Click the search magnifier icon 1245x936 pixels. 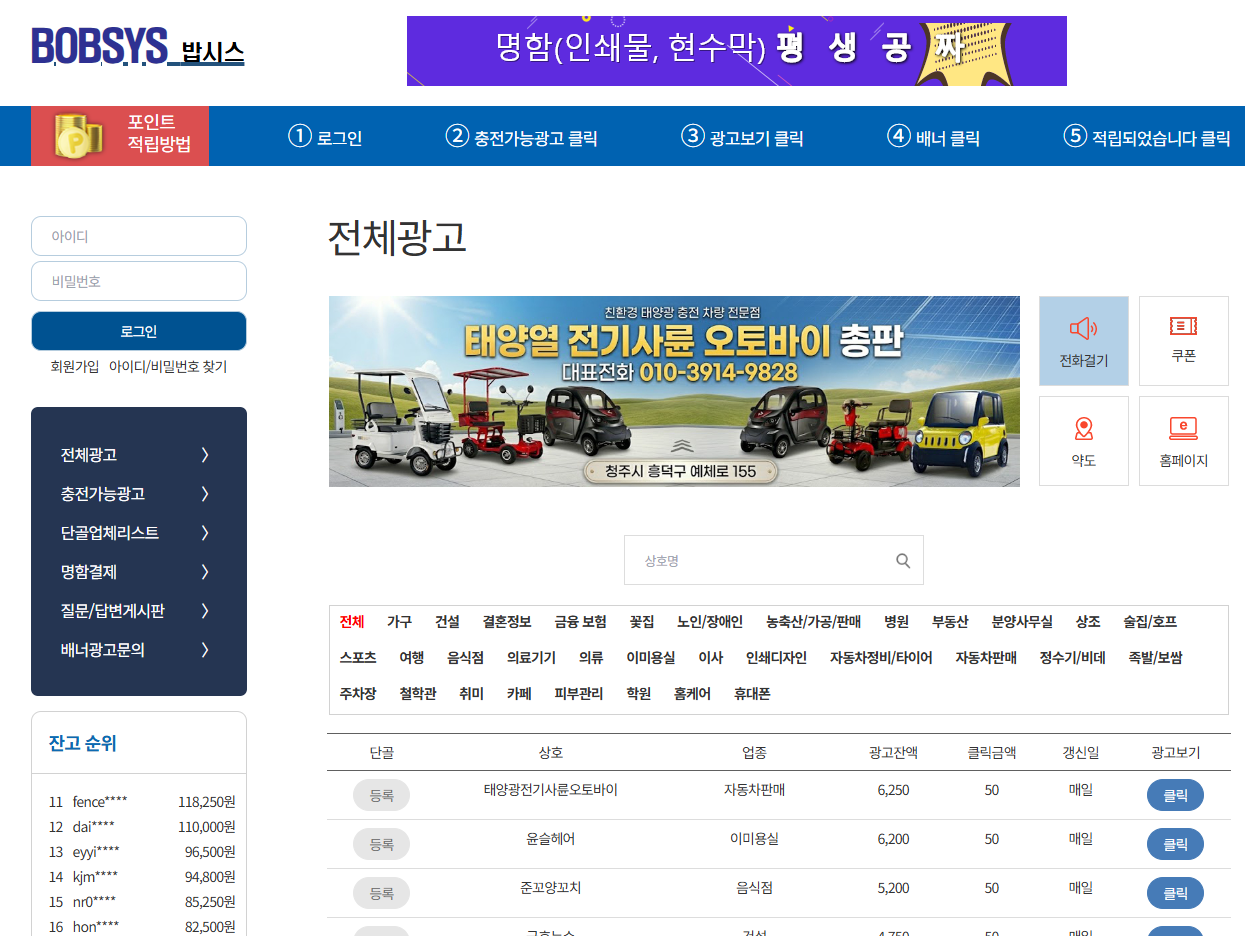click(903, 561)
